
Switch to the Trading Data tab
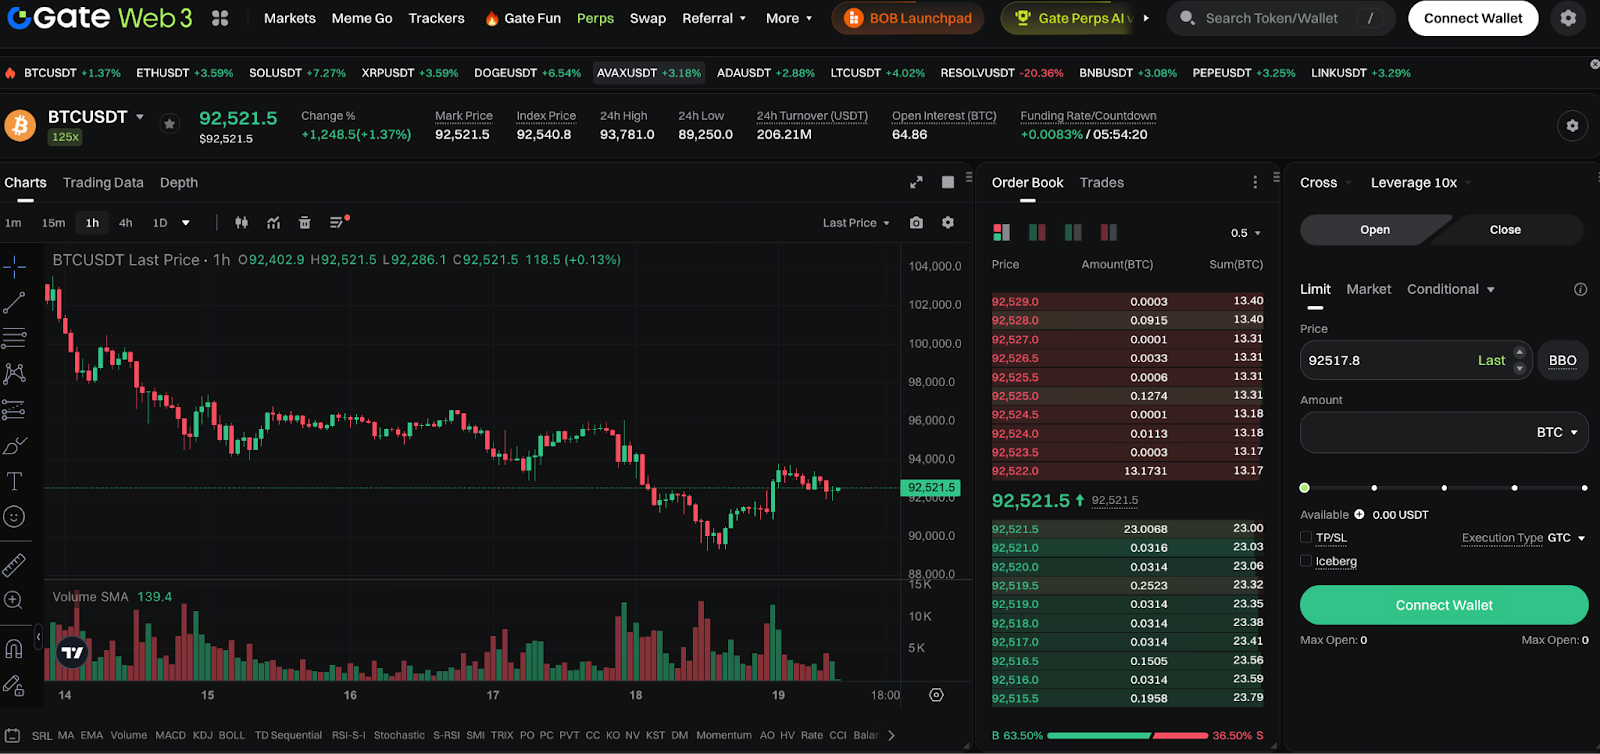[103, 182]
